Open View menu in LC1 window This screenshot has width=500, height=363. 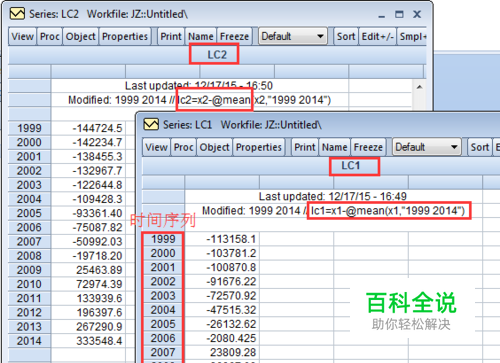pyautogui.click(x=156, y=147)
